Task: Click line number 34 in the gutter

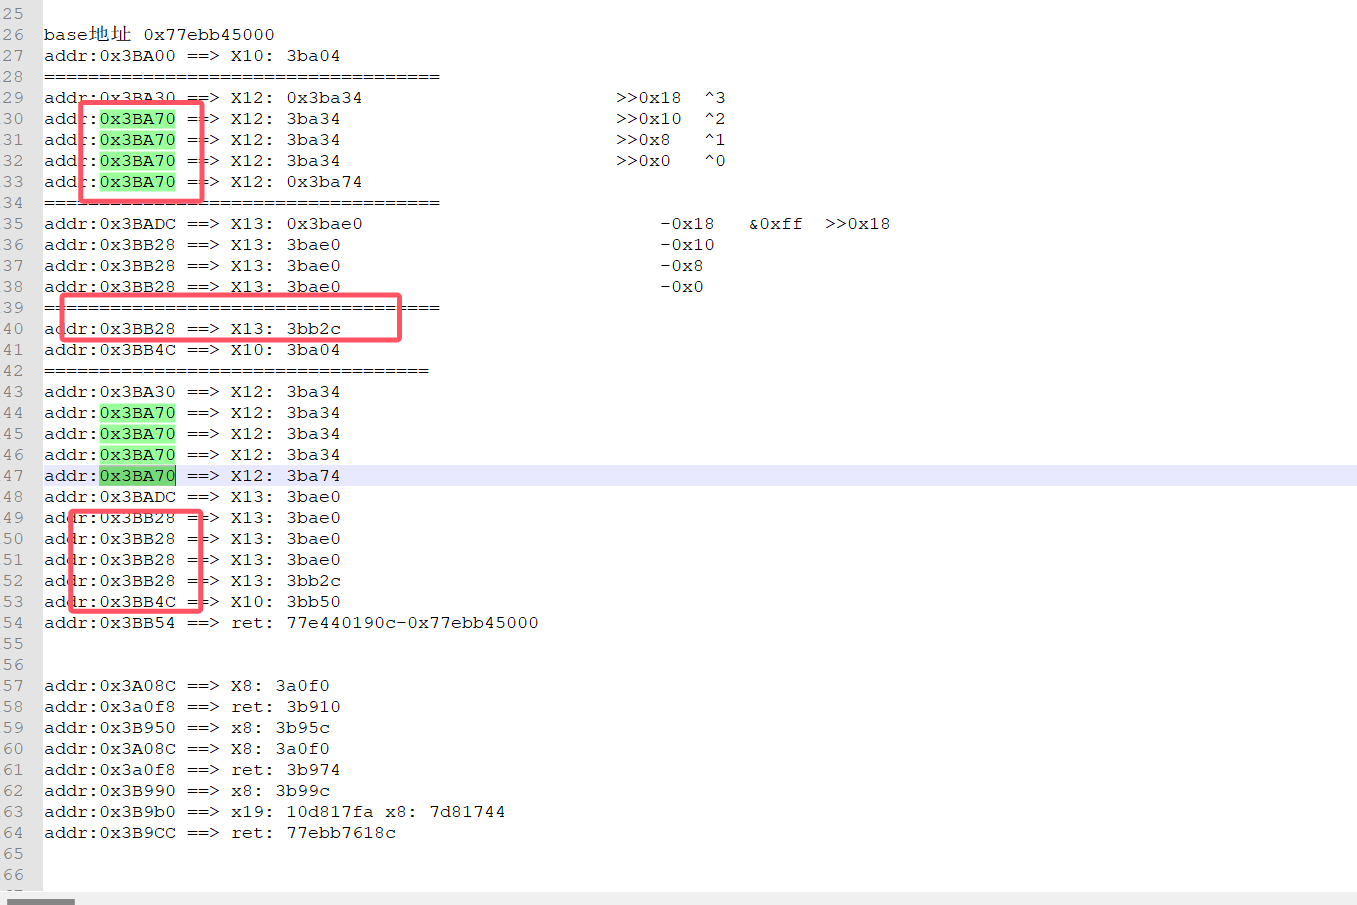Action: pos(13,203)
